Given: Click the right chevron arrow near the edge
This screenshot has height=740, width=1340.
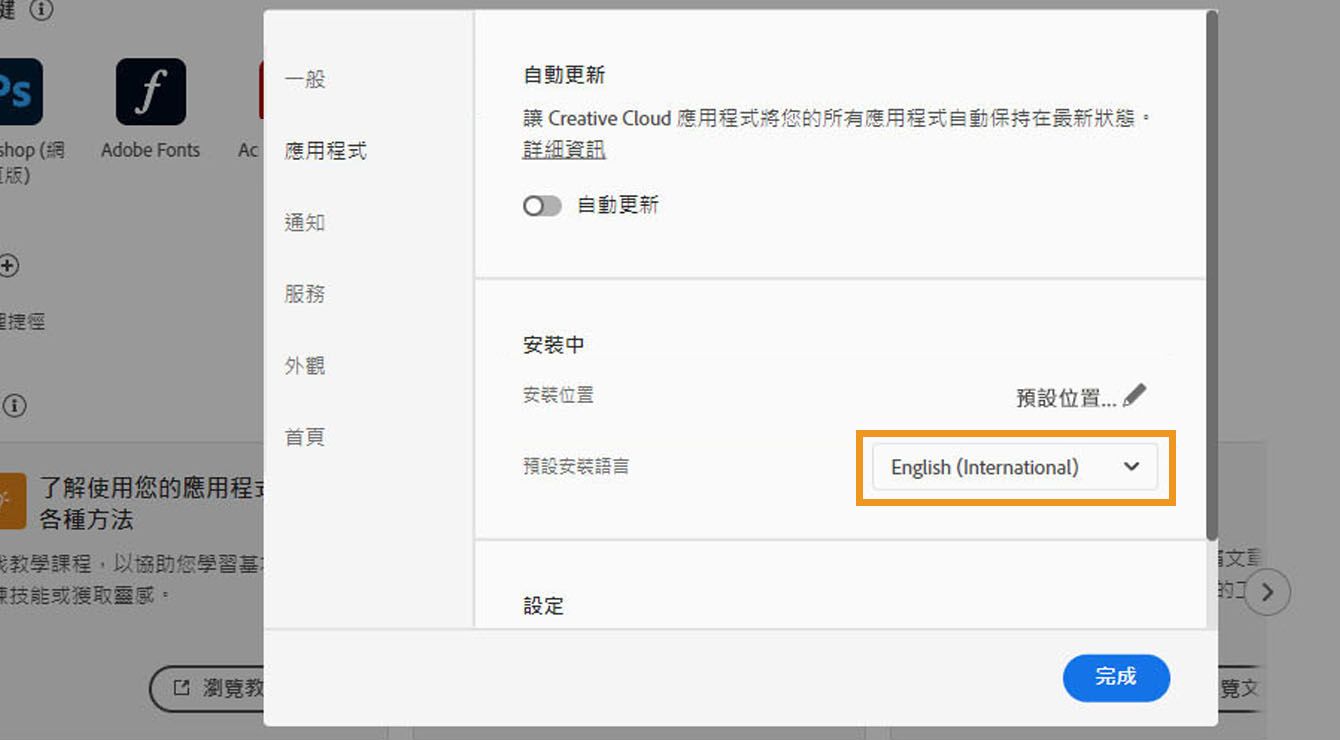Looking at the screenshot, I should 1268,592.
